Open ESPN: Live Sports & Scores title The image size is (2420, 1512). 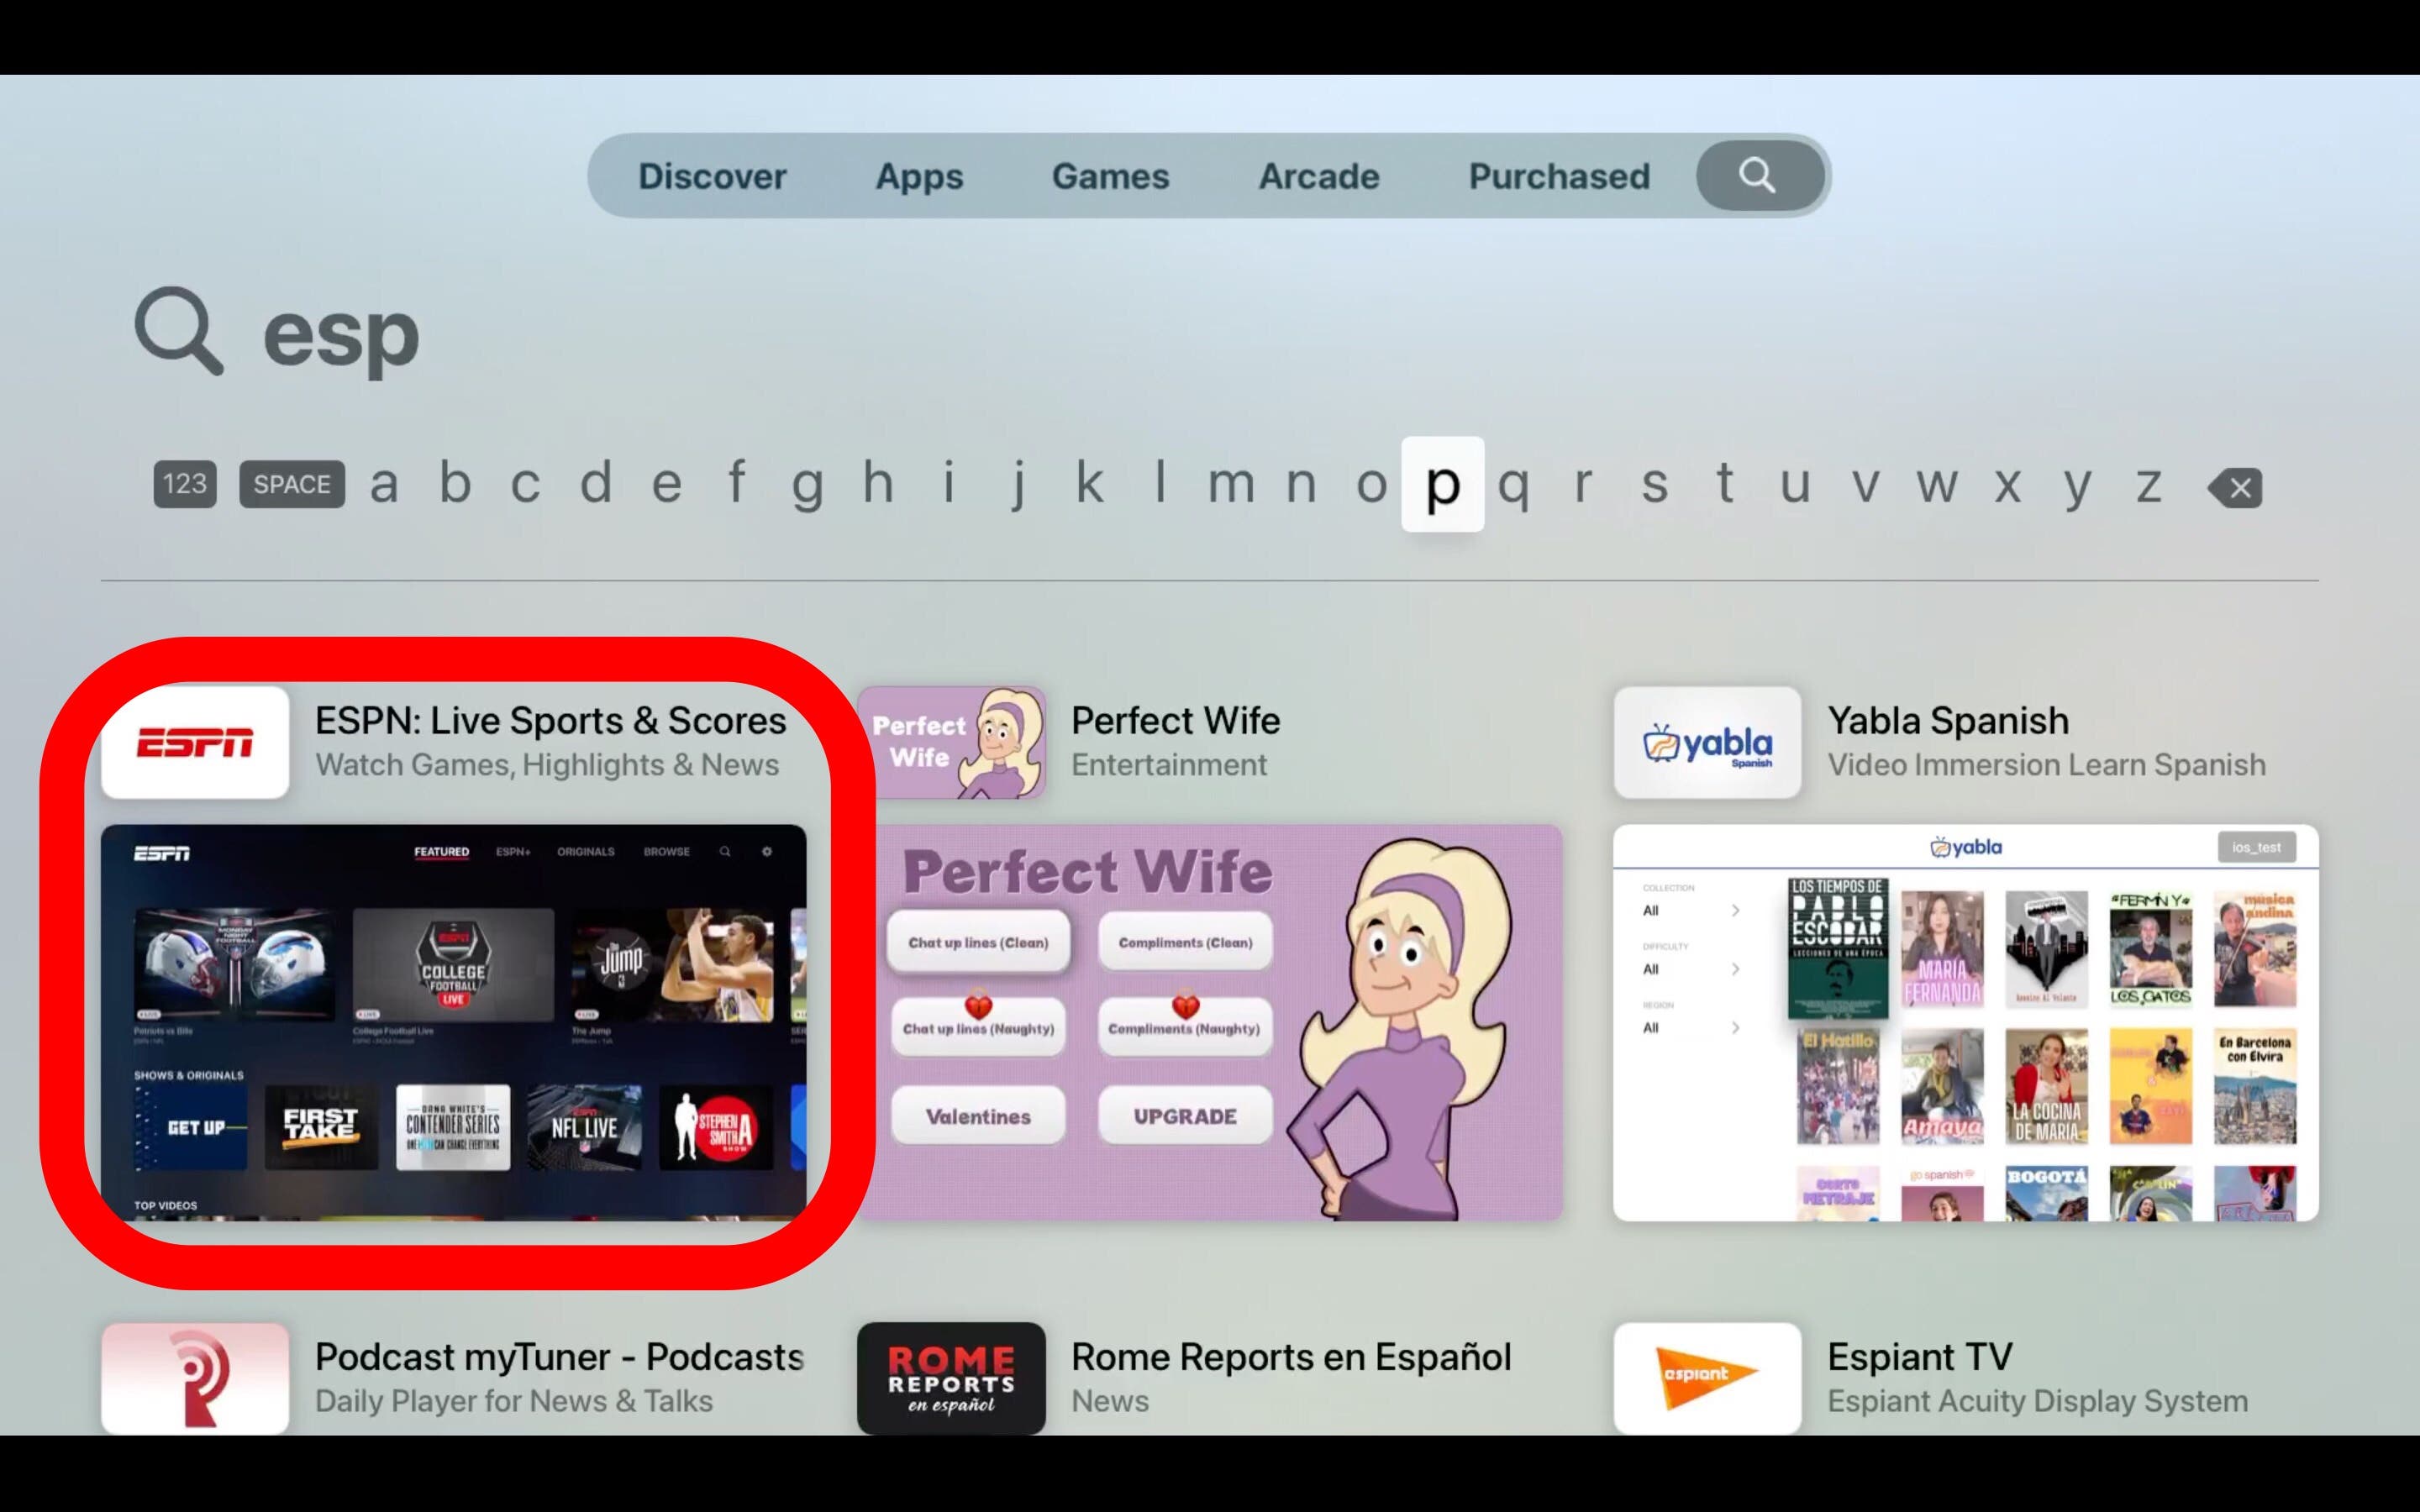click(x=550, y=721)
